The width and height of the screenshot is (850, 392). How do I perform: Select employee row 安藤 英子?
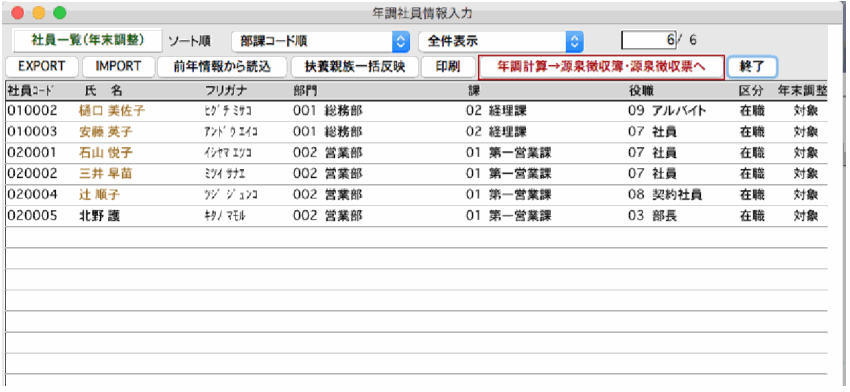click(x=416, y=132)
